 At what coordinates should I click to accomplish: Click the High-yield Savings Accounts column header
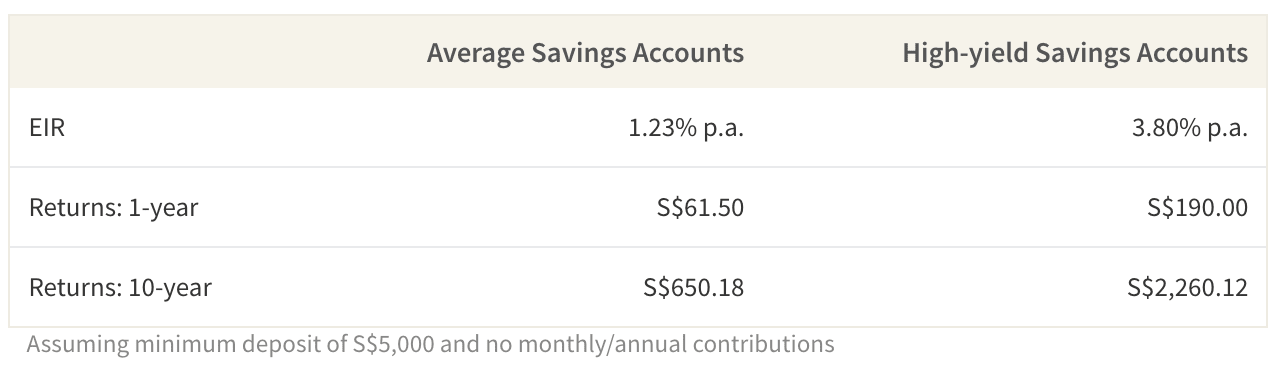pyautogui.click(x=1075, y=53)
